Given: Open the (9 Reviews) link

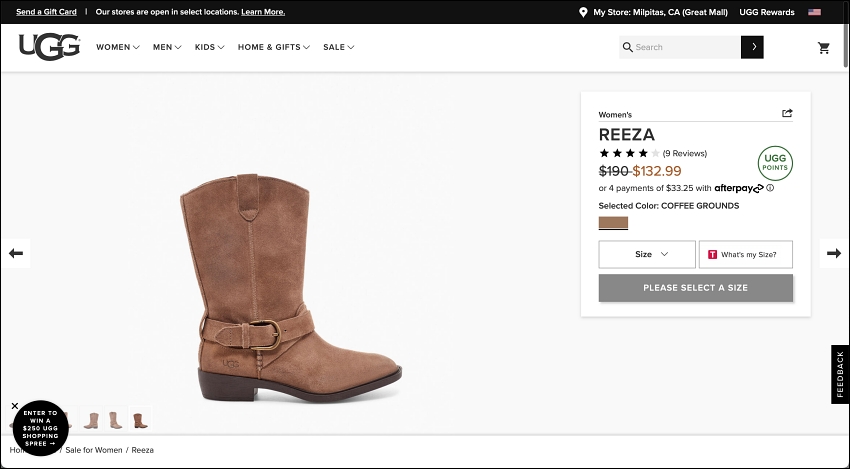Looking at the screenshot, I should pos(685,153).
